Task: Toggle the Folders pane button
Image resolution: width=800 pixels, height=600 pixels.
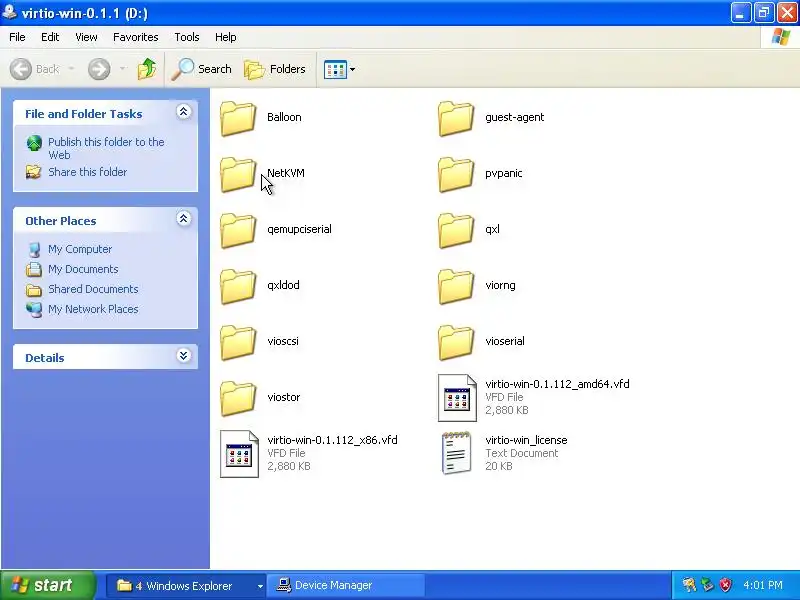Action: click(x=274, y=69)
